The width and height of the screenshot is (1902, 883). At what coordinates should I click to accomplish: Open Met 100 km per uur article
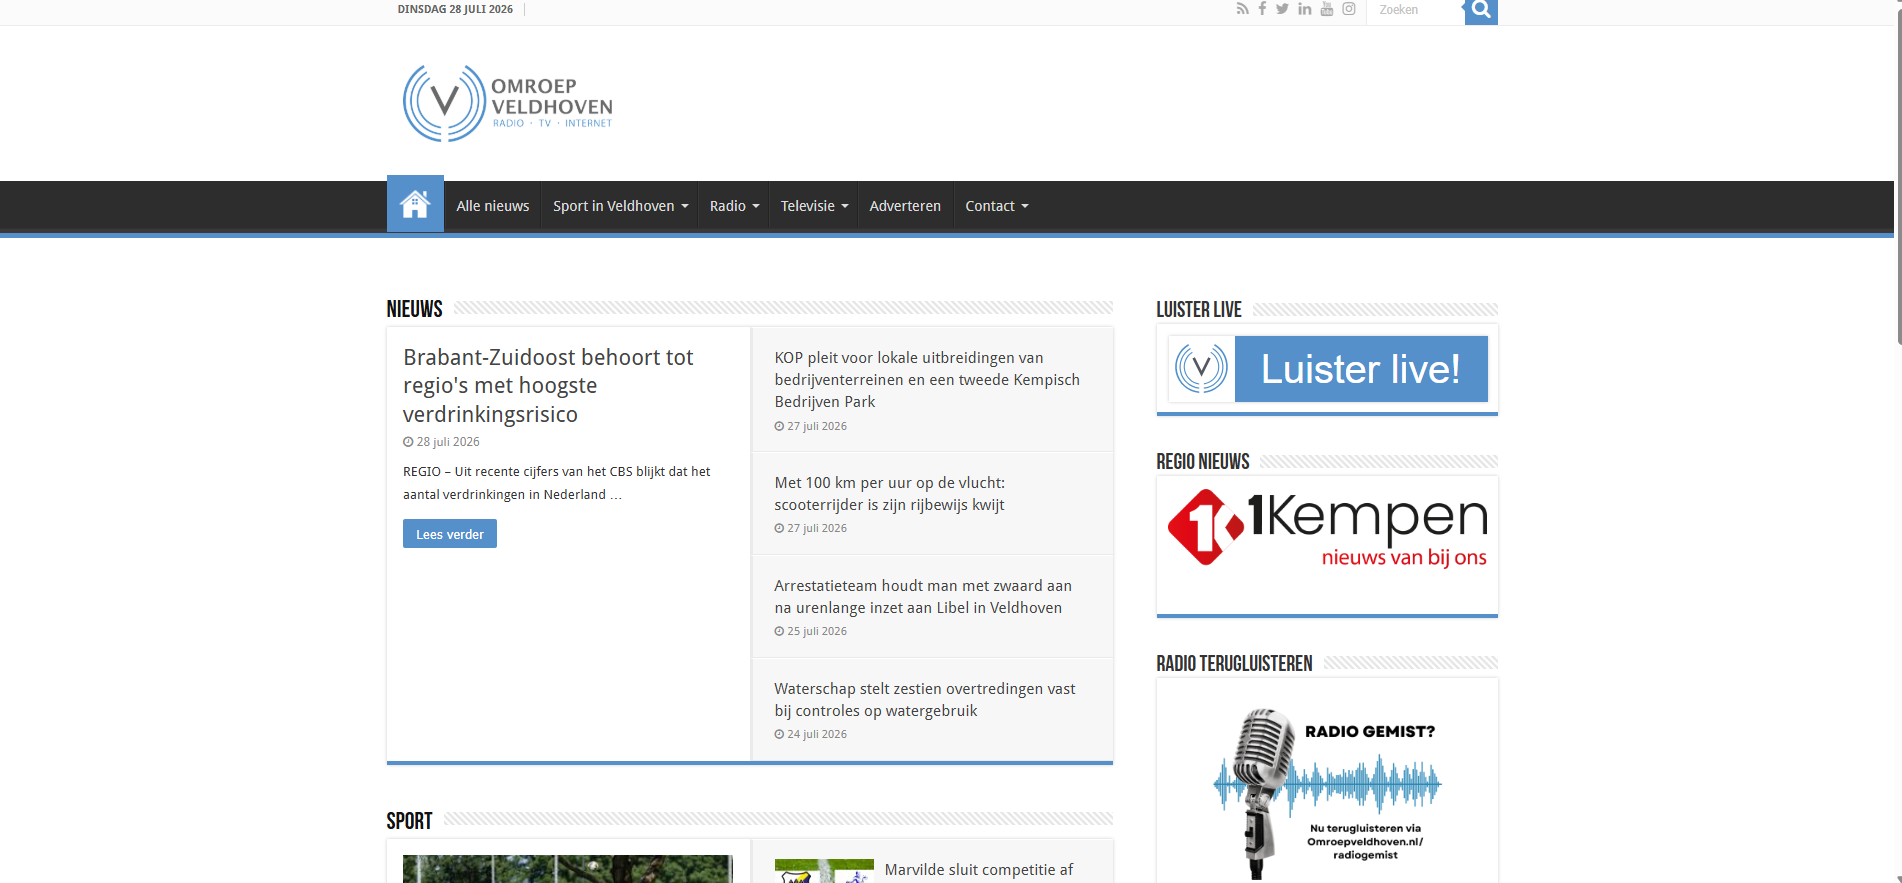[890, 494]
